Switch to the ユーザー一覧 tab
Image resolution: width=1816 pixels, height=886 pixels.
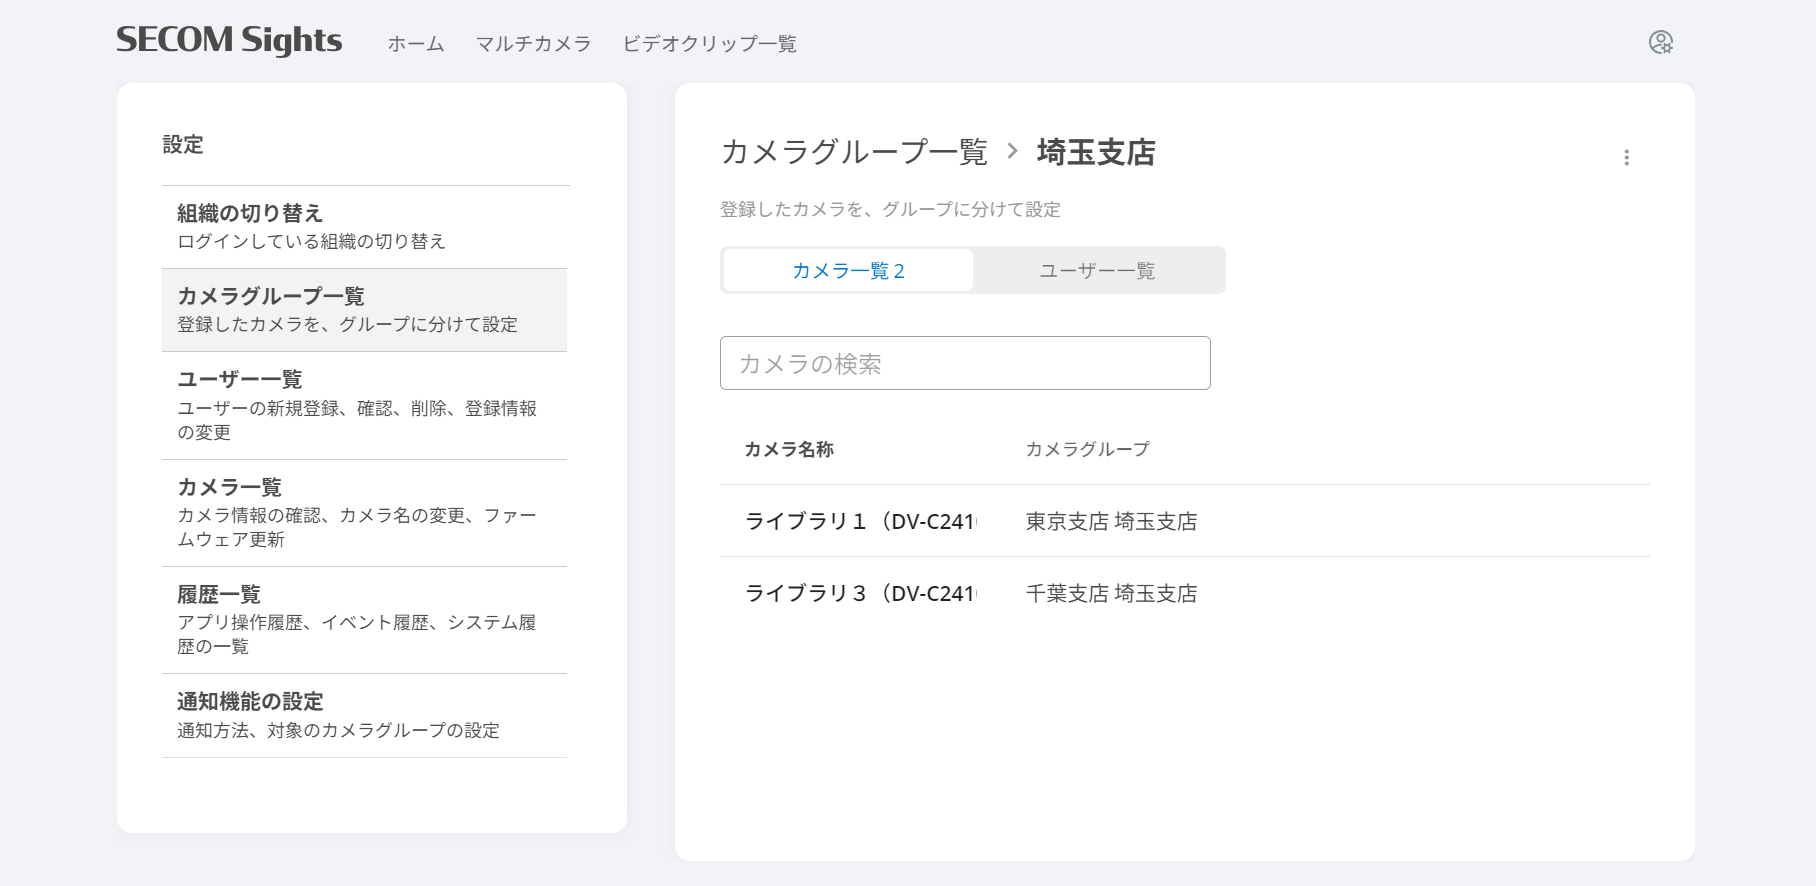pyautogui.click(x=1097, y=270)
